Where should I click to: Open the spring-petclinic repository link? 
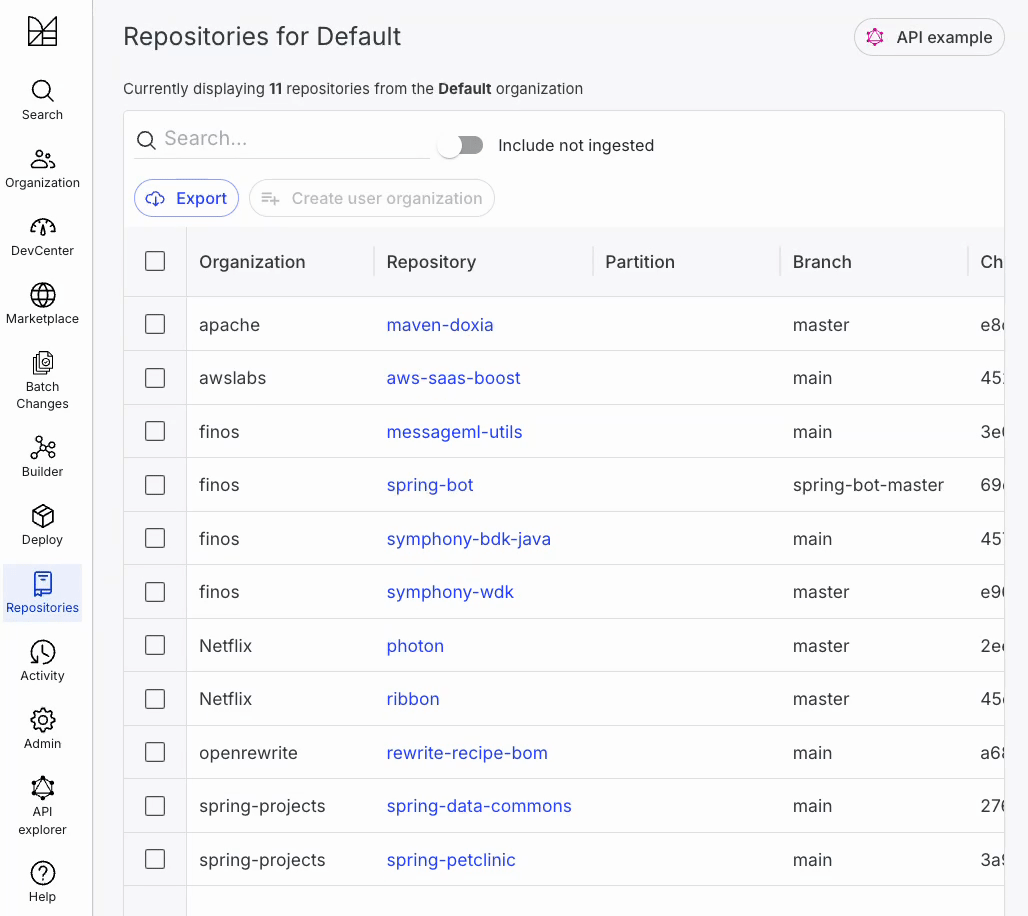451,860
